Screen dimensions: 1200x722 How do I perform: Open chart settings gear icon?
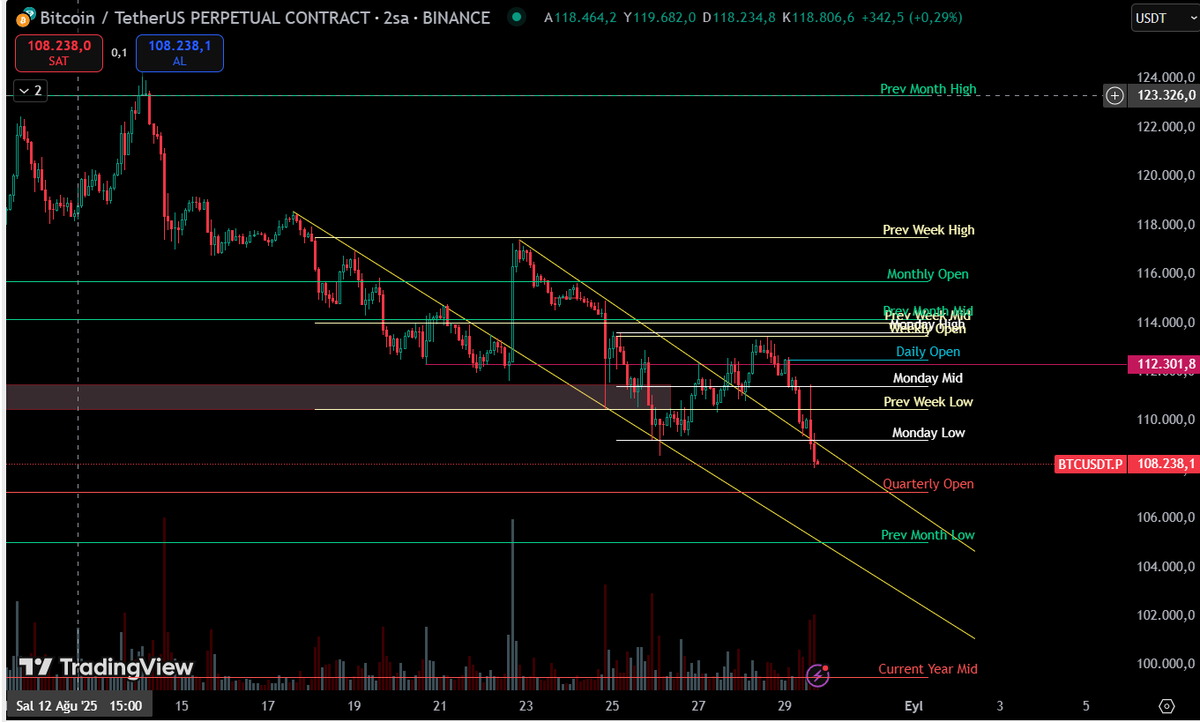coord(1166,706)
